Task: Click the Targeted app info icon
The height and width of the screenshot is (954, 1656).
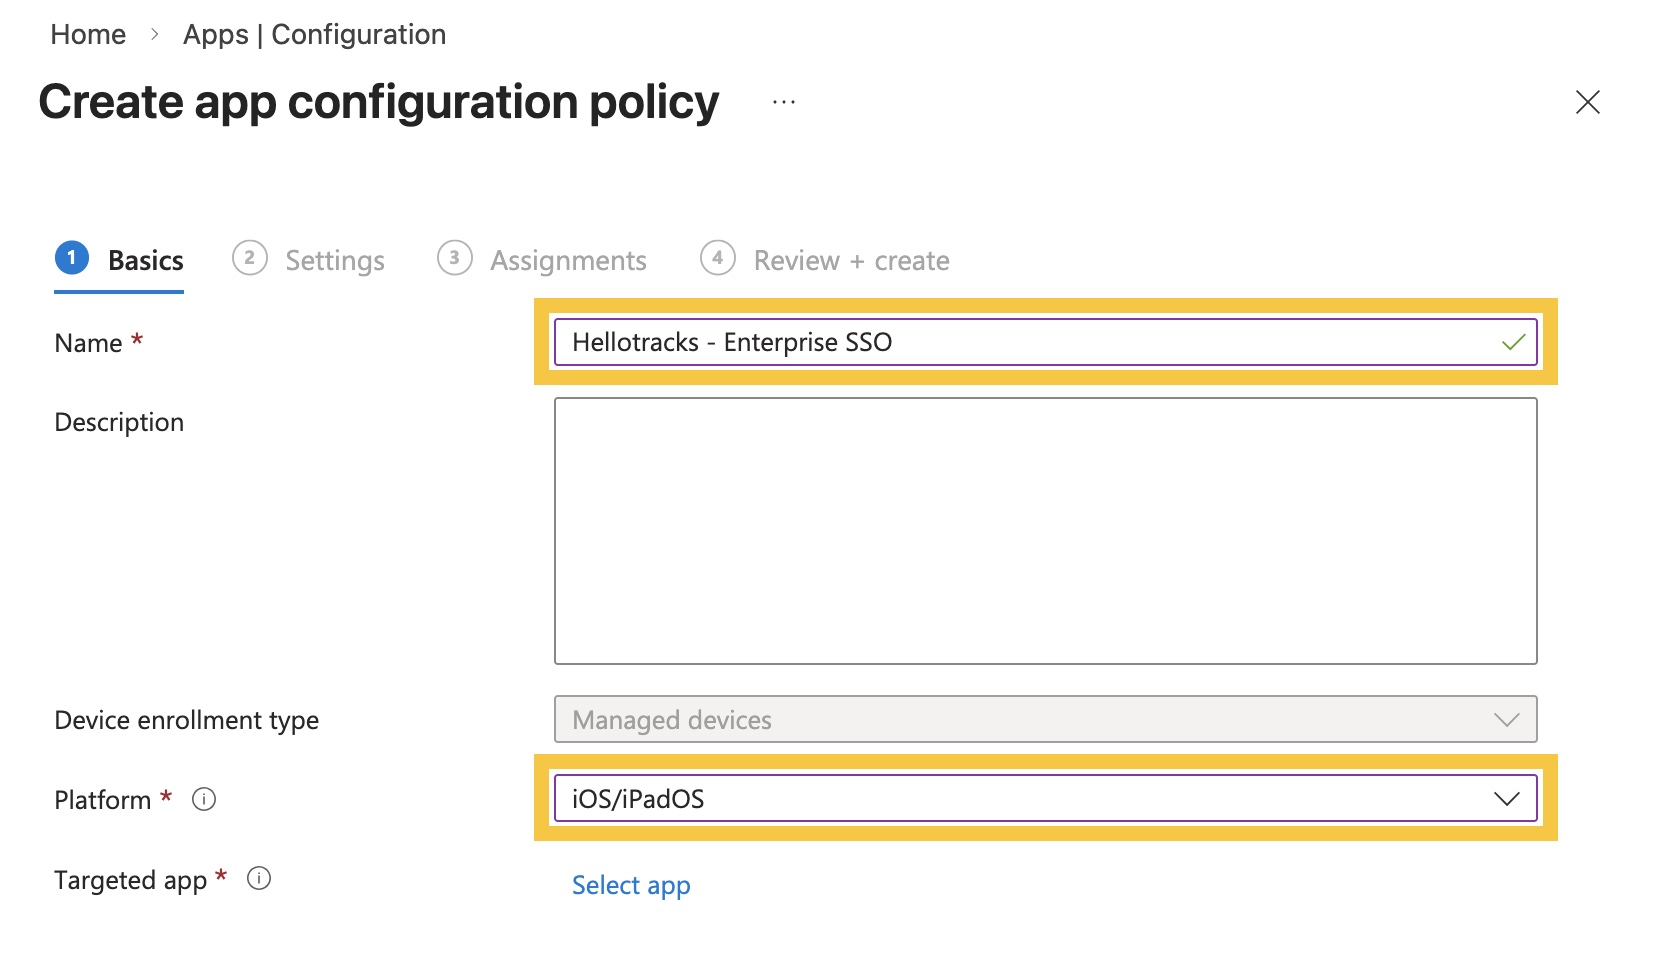Action: click(x=259, y=879)
